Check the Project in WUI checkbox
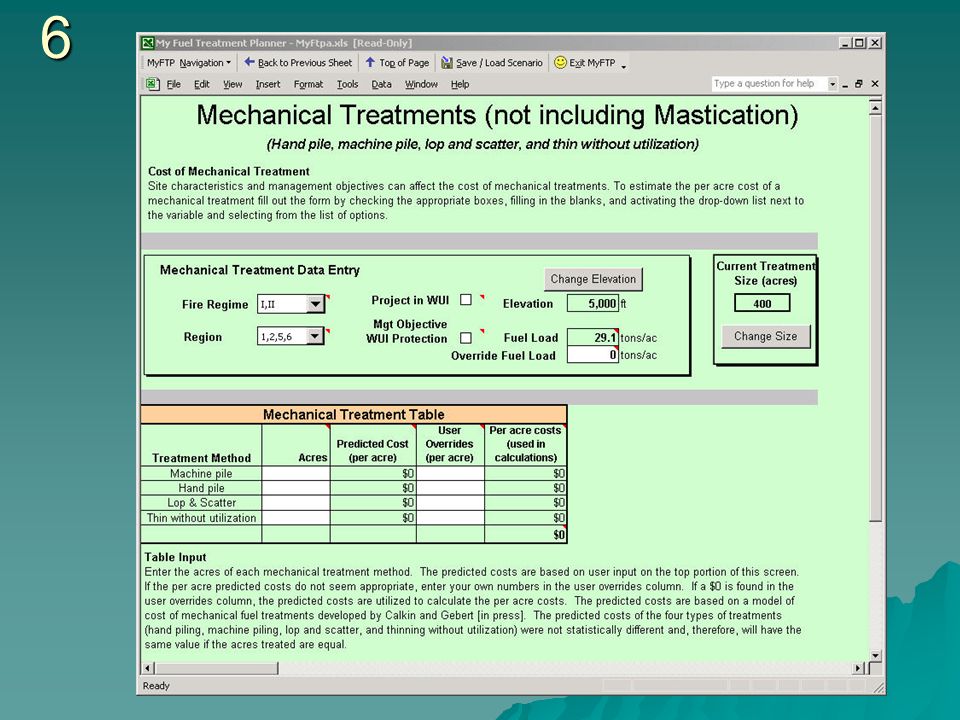 [466, 299]
